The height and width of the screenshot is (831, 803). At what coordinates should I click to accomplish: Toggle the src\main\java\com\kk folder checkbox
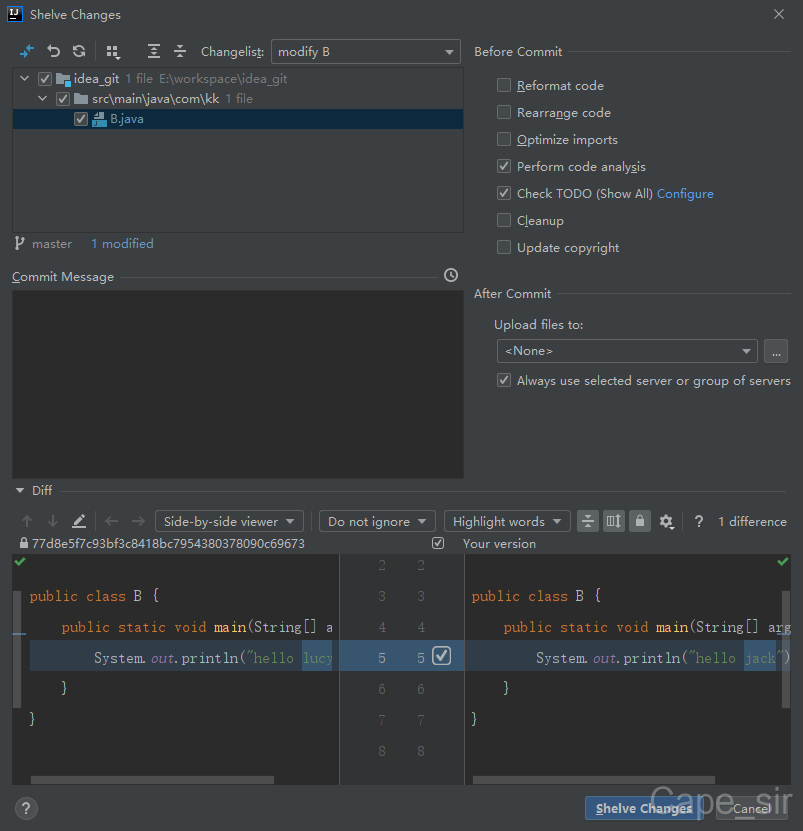pyautogui.click(x=63, y=99)
